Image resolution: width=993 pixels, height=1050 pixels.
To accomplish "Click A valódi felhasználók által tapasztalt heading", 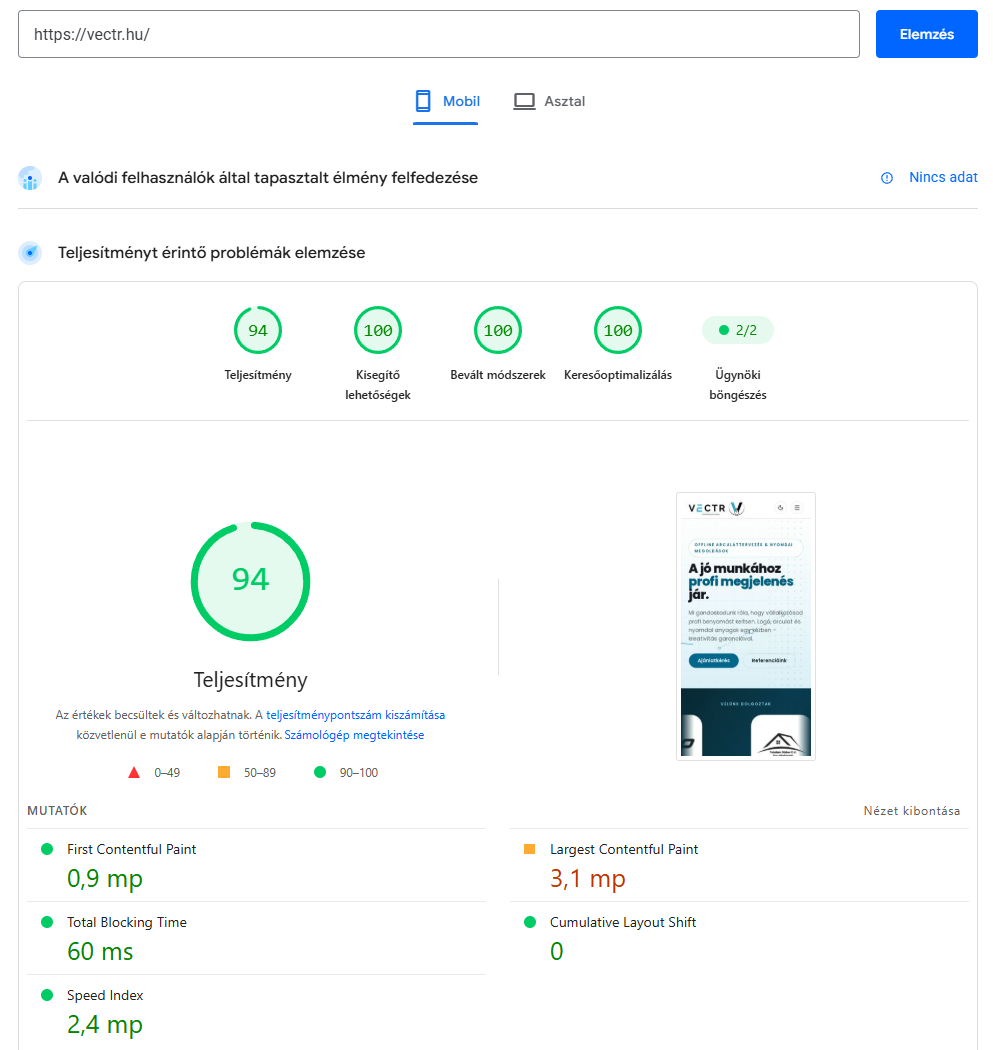I will click(268, 178).
